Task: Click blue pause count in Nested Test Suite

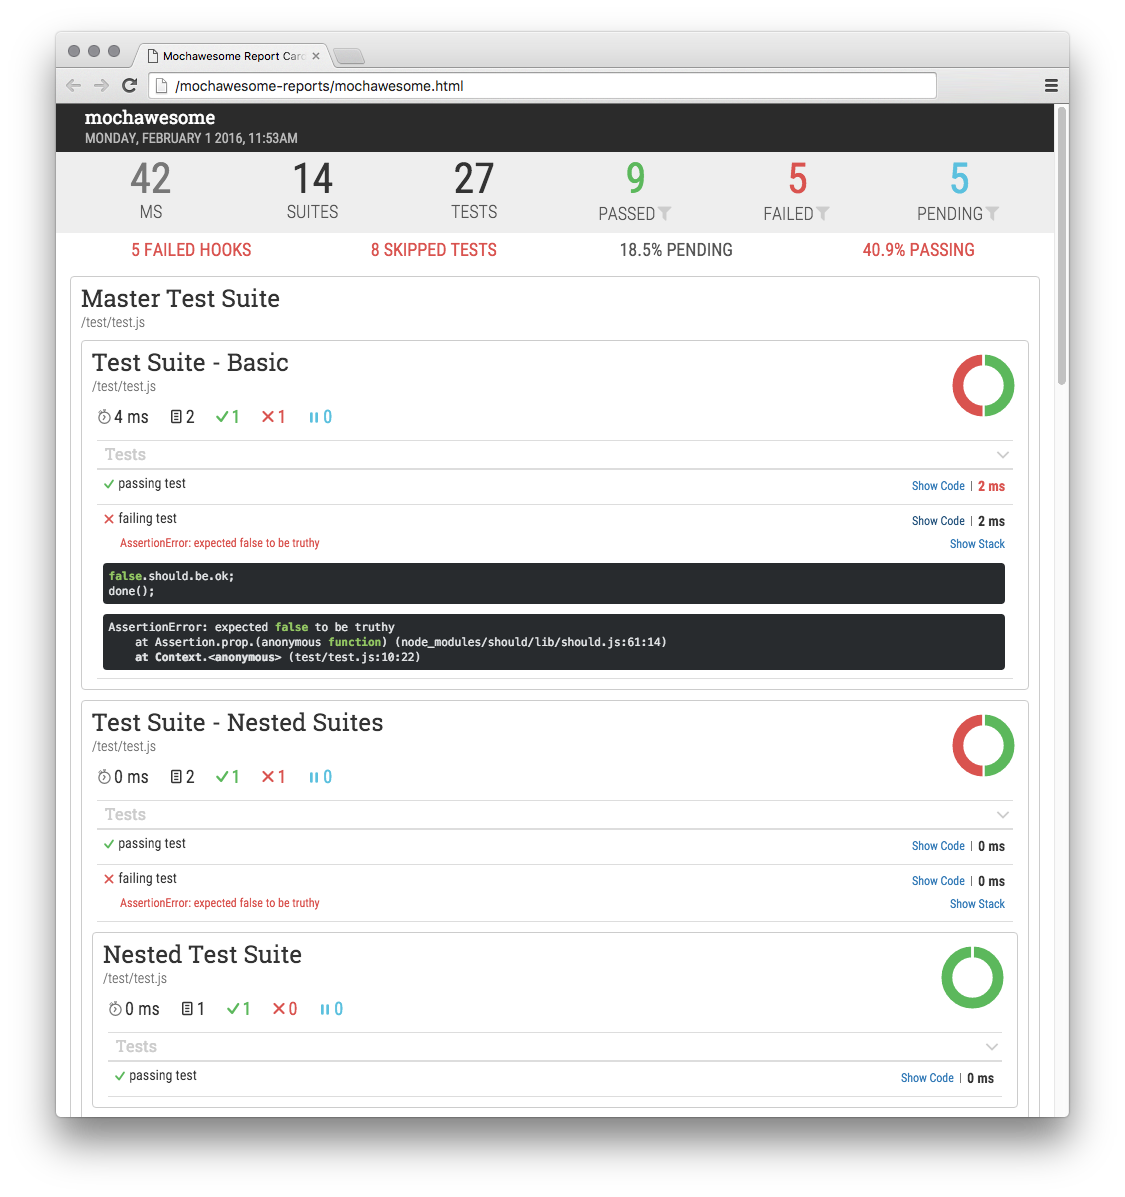Action: point(331,1009)
